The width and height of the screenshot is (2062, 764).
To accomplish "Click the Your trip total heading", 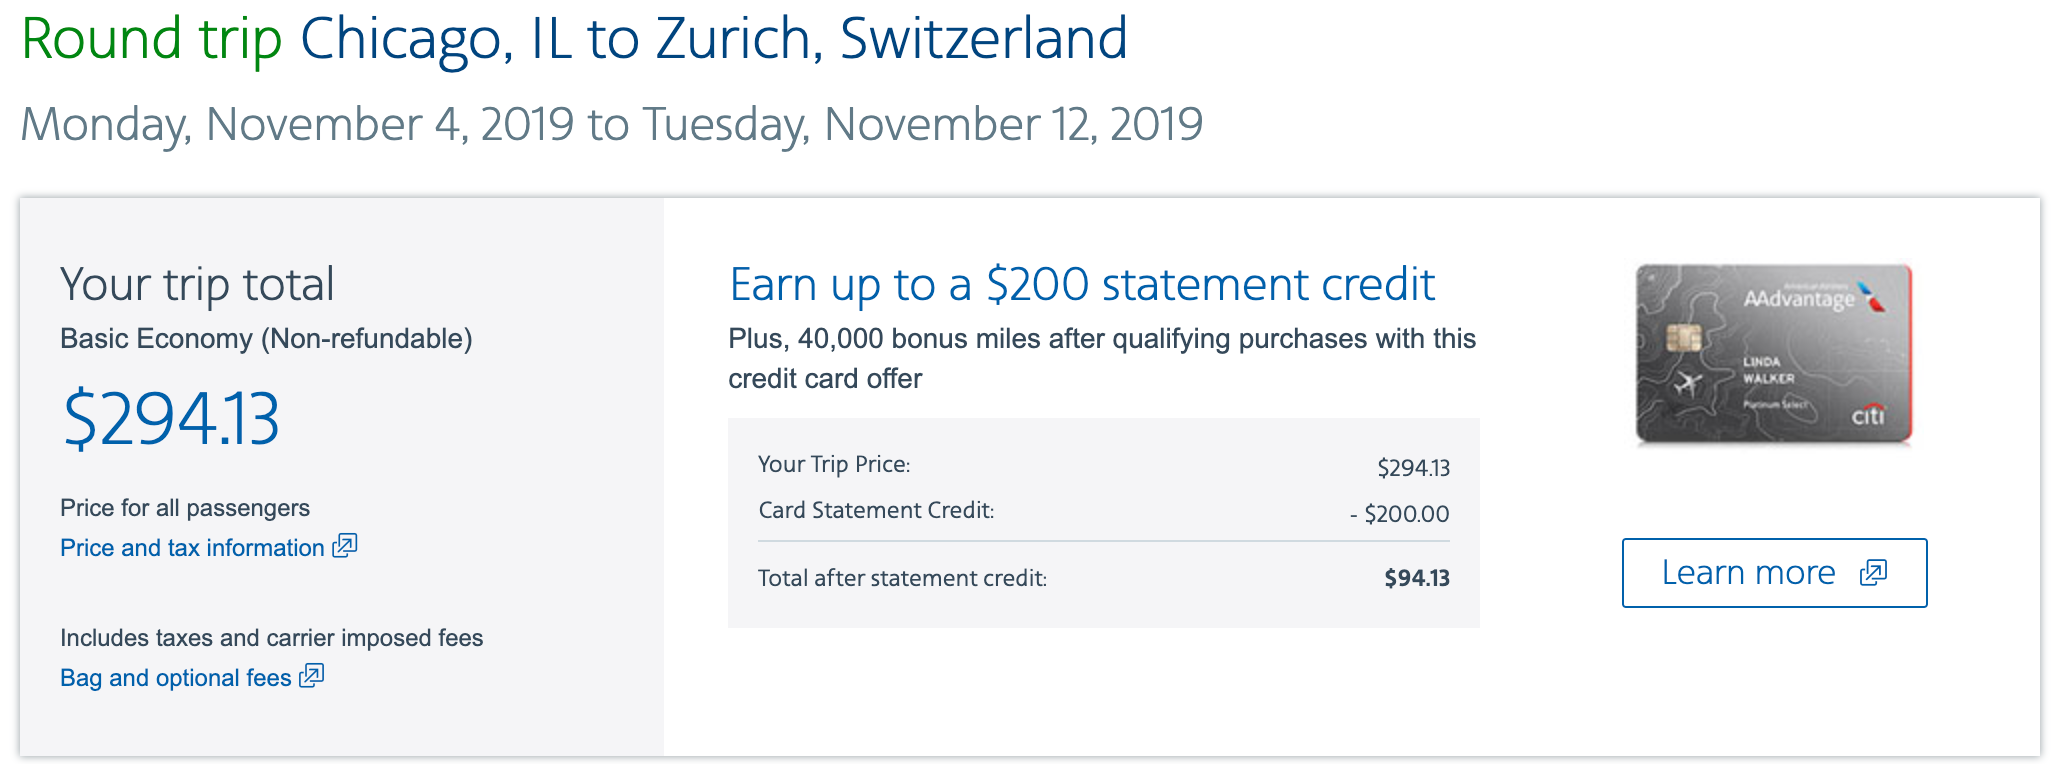I will (197, 285).
